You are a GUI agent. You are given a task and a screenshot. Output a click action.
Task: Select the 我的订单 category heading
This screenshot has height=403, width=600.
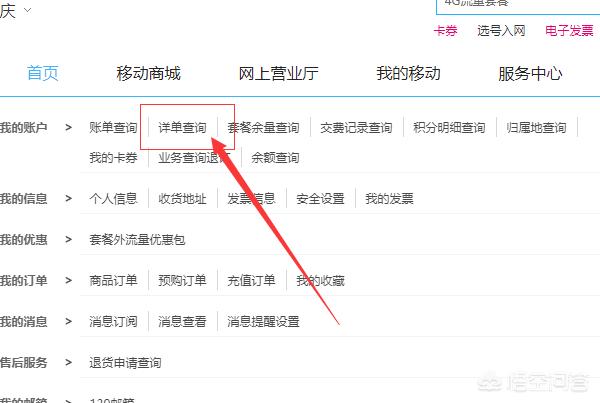pos(23,280)
